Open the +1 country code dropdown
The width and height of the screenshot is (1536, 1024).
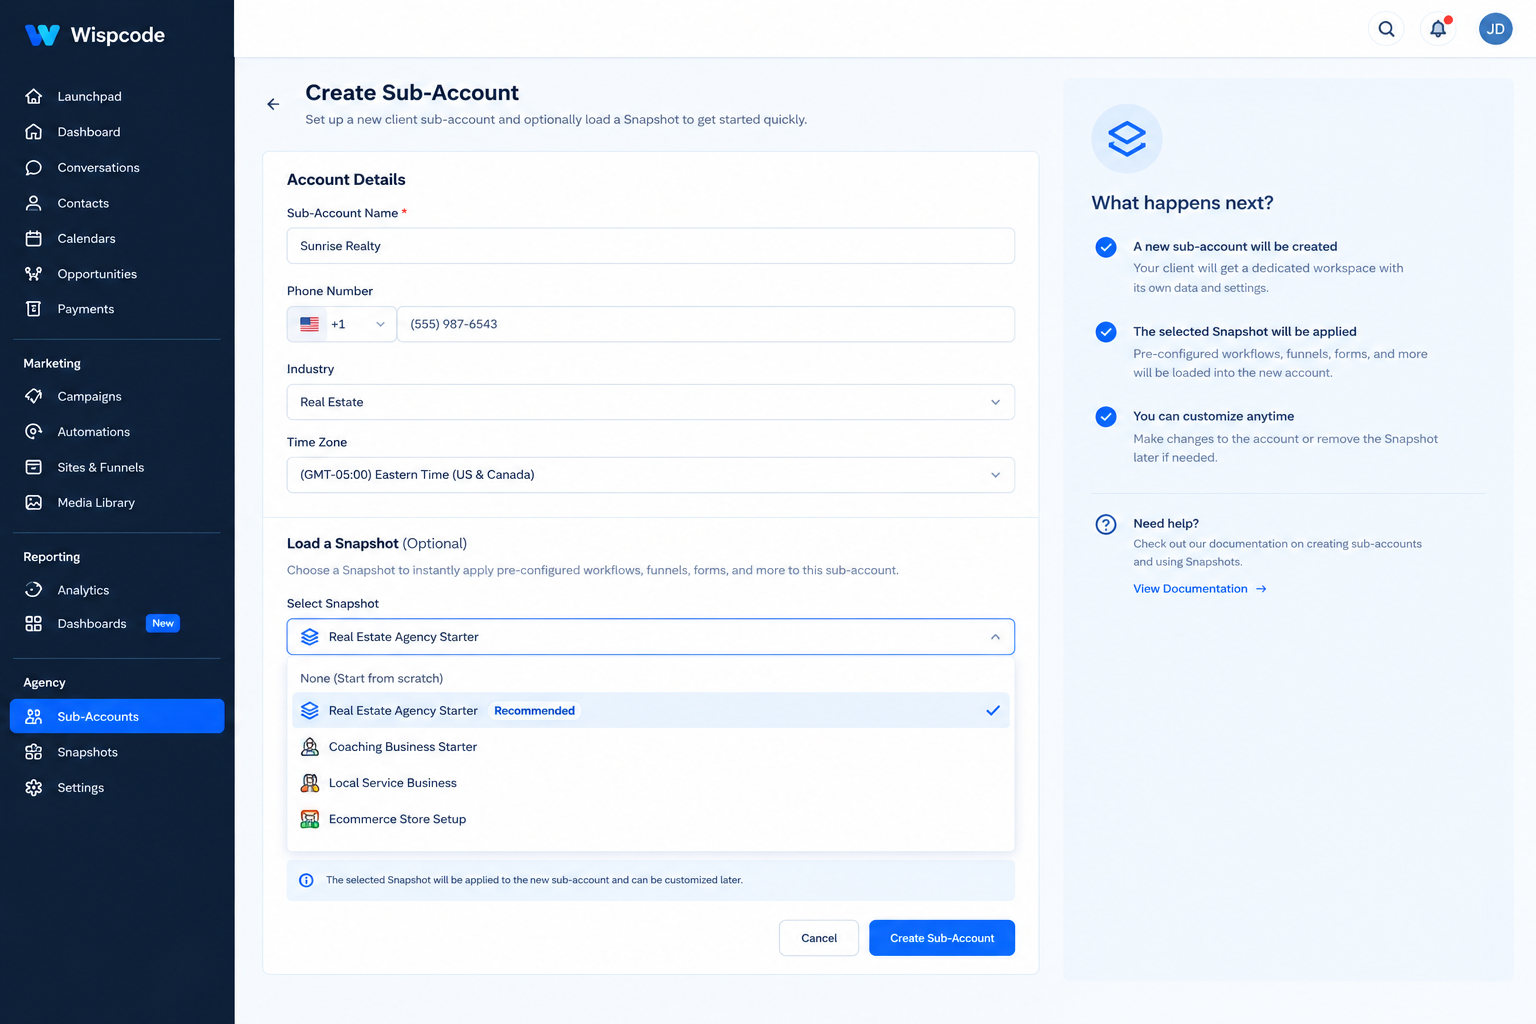pyautogui.click(x=342, y=324)
